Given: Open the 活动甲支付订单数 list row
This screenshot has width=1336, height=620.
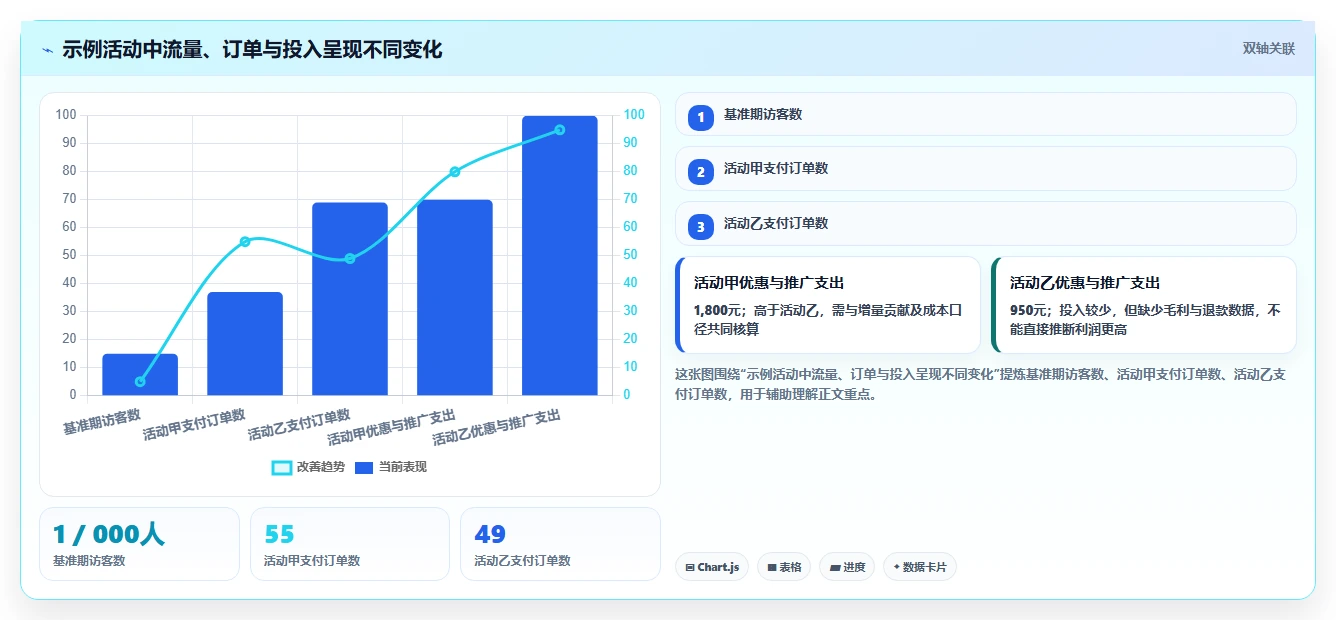Looking at the screenshot, I should [x=985, y=168].
